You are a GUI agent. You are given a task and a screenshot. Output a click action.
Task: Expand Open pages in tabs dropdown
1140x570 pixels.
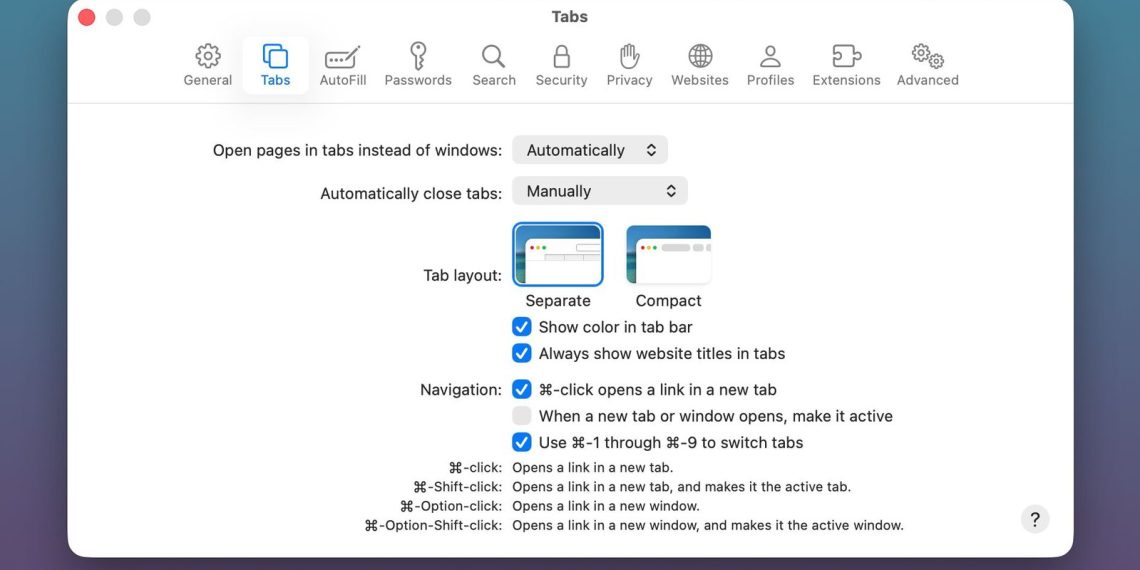coord(590,150)
